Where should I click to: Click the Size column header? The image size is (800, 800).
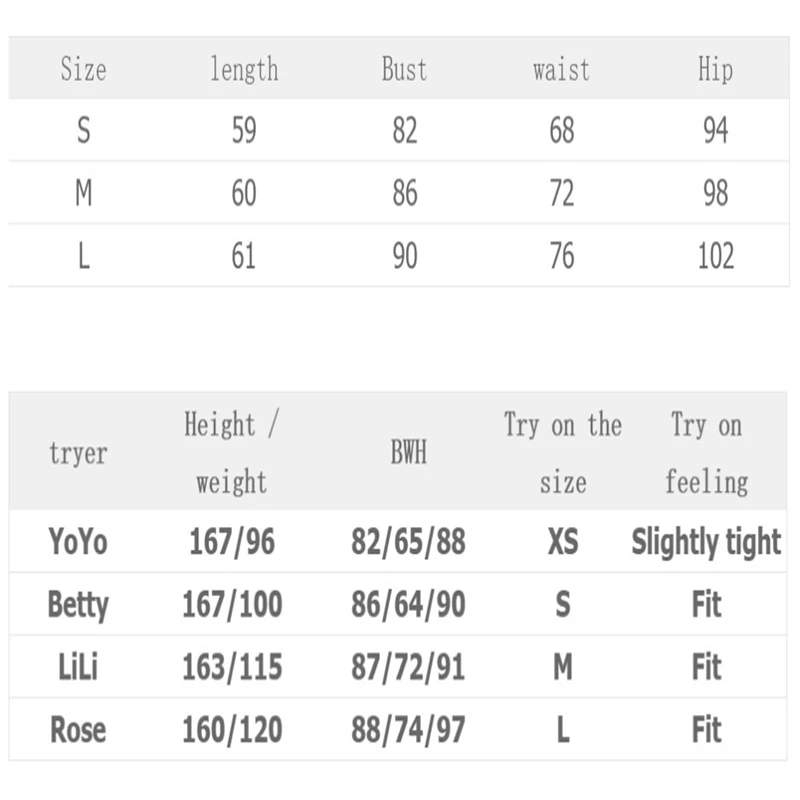[x=83, y=70]
